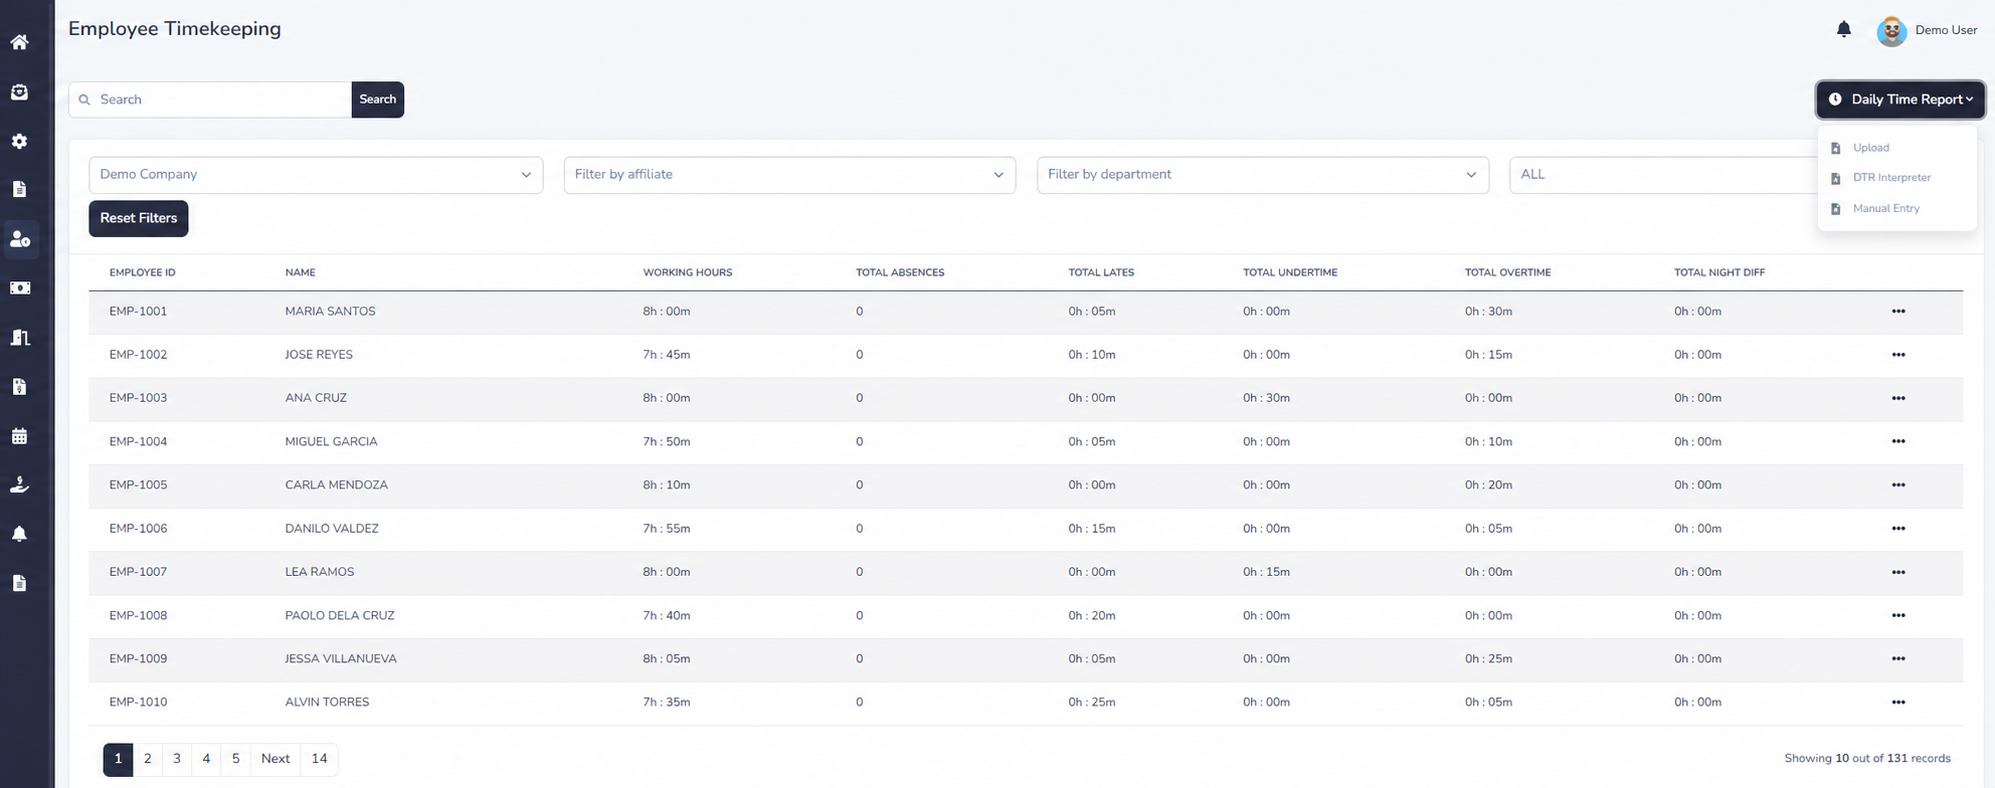
Task: Click the TOTAL UNDERTIME column header
Action: pyautogui.click(x=1290, y=272)
